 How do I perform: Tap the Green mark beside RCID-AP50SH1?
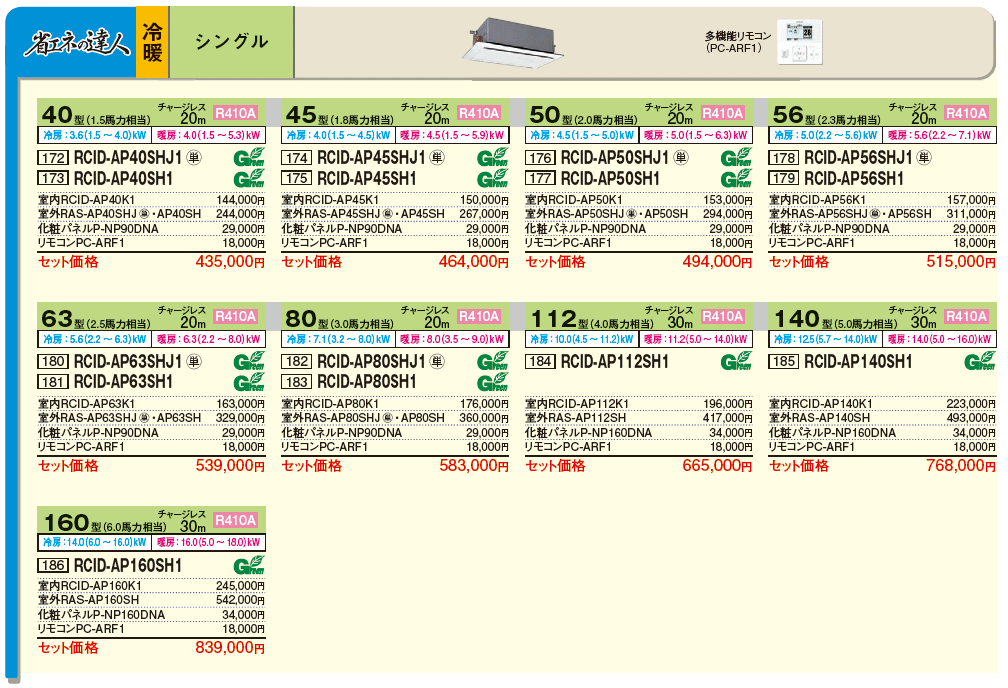tap(736, 178)
